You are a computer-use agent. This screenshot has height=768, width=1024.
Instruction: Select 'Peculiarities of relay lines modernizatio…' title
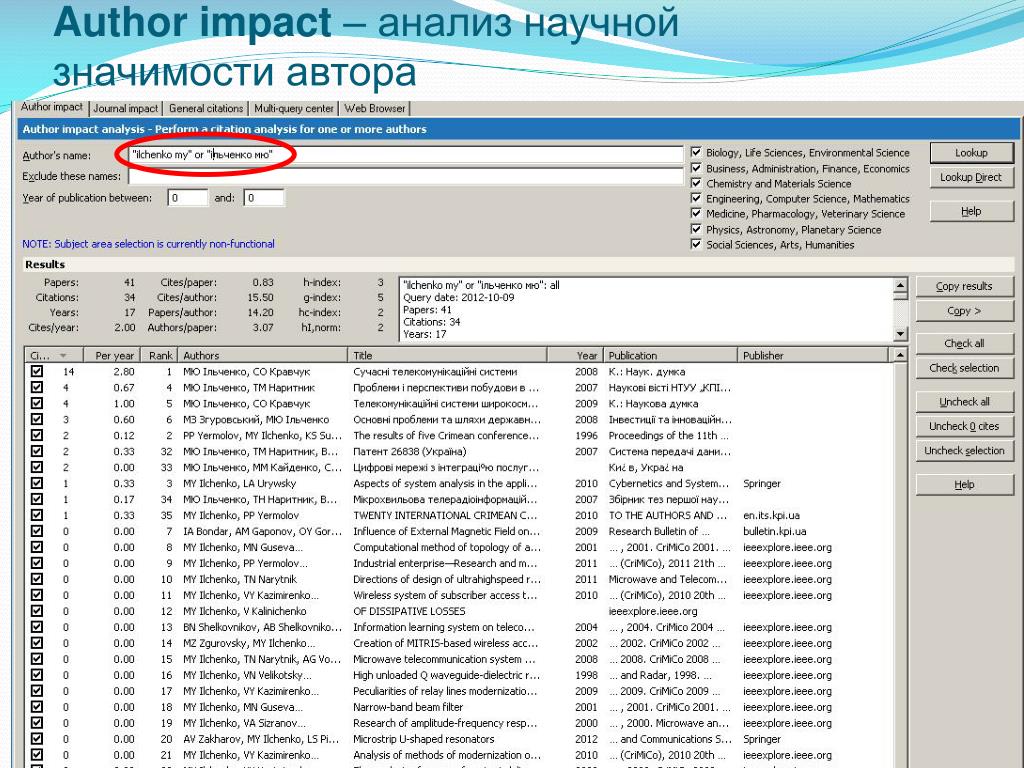(445, 691)
